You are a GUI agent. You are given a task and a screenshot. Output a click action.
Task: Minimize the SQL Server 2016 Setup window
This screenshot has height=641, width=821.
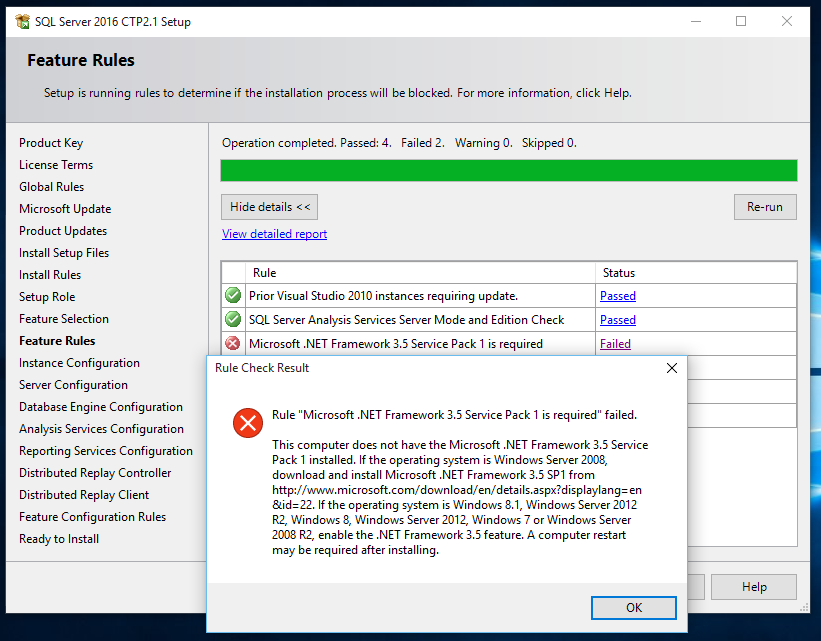(x=696, y=21)
